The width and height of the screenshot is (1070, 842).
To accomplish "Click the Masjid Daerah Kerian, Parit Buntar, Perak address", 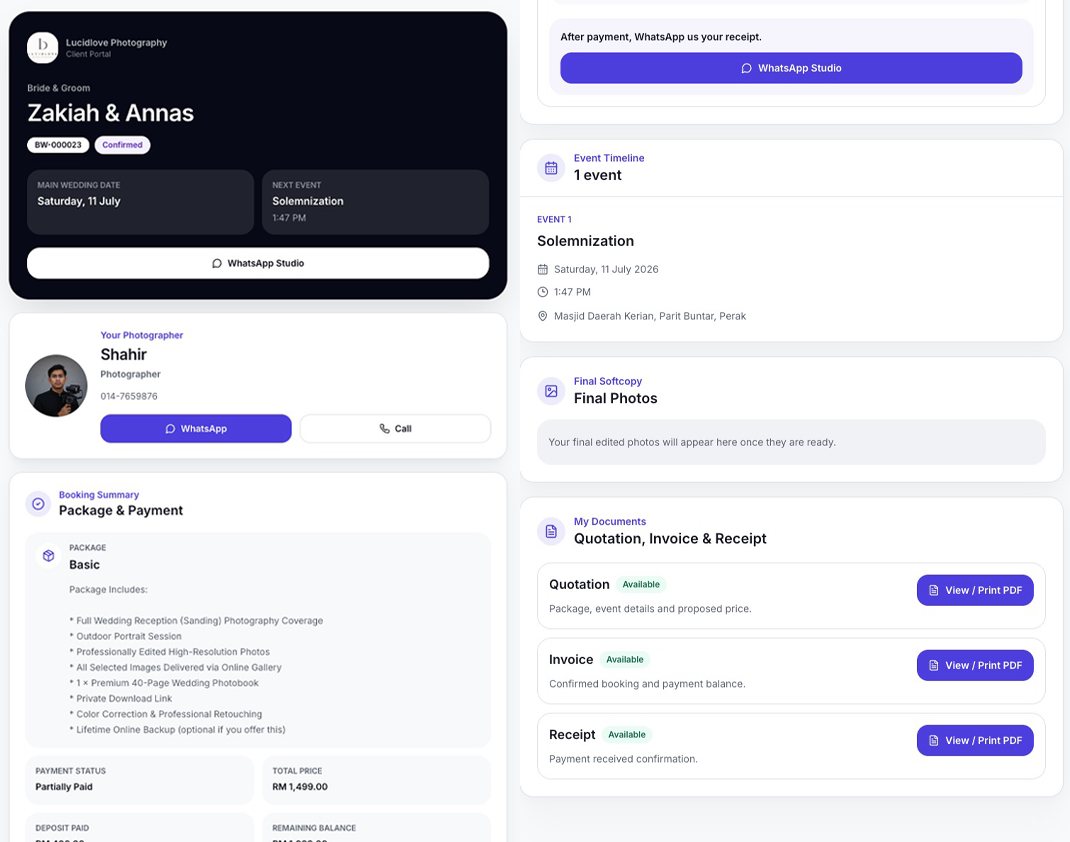I will tap(650, 316).
